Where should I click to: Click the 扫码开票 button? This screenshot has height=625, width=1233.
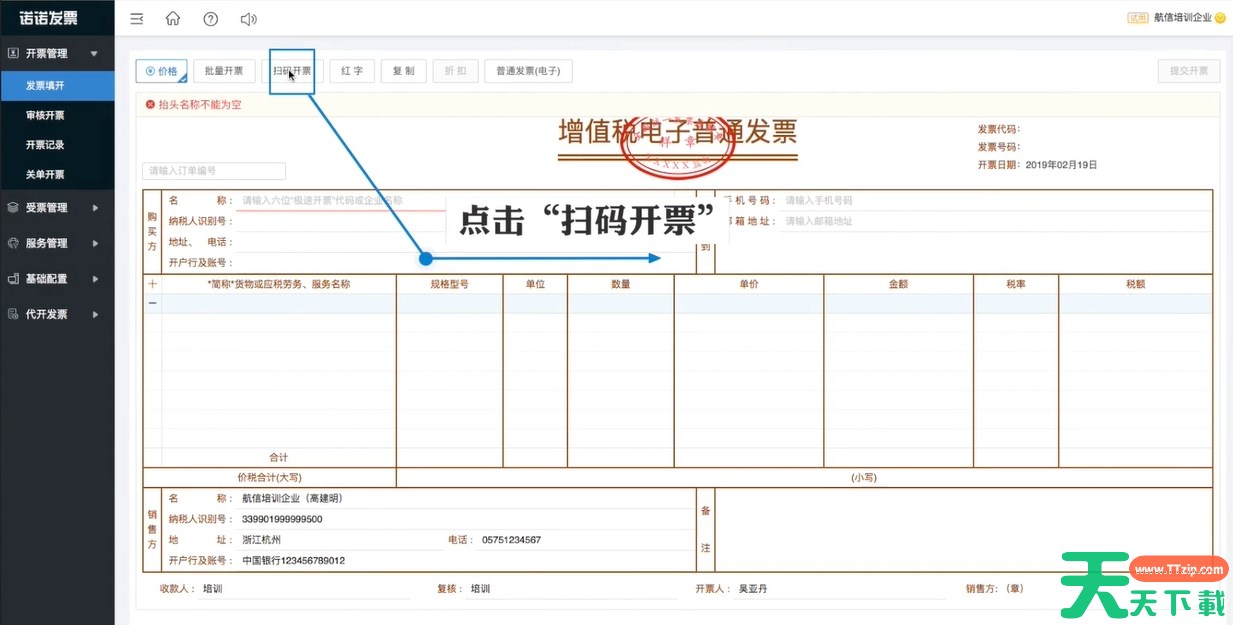pyautogui.click(x=292, y=71)
